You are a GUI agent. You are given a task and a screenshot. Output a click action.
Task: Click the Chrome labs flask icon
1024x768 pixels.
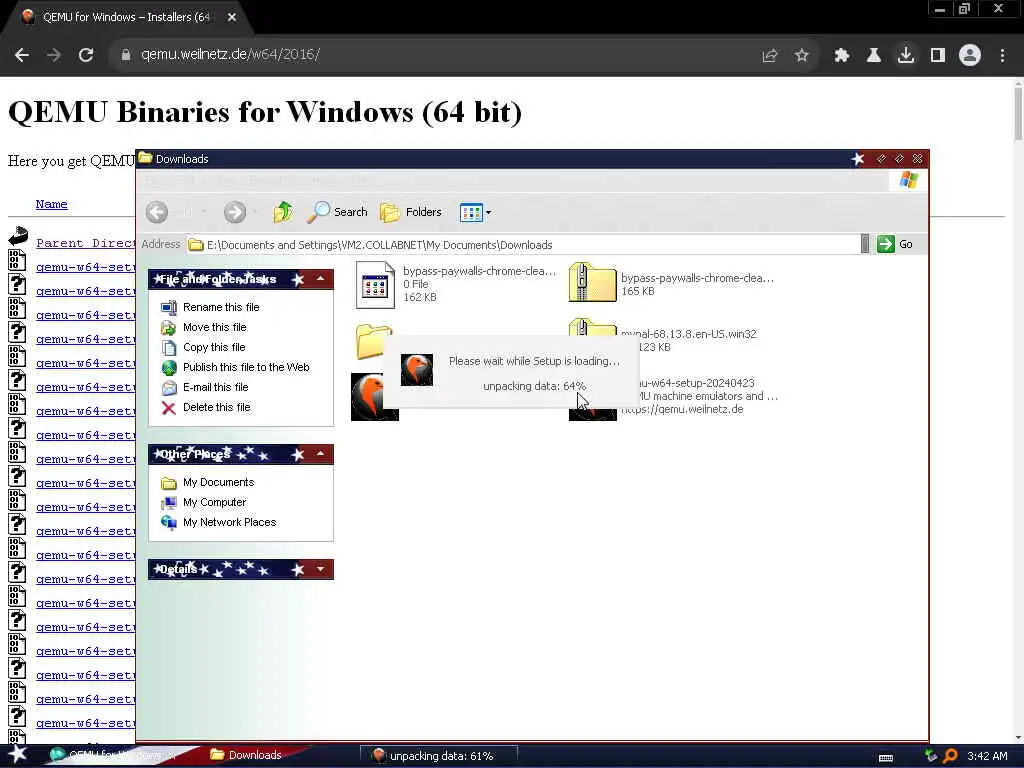pyautogui.click(x=874, y=56)
